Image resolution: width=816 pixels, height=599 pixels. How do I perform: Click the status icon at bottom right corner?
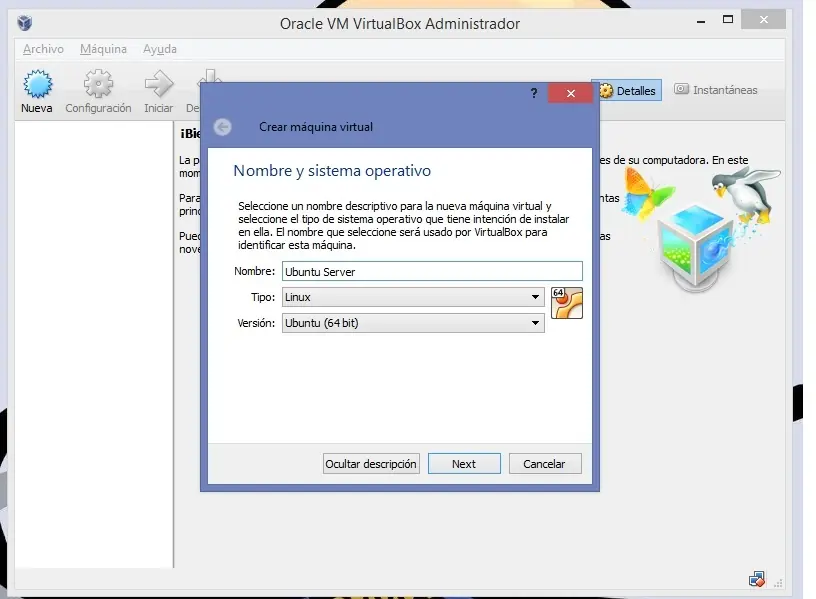pos(757,578)
